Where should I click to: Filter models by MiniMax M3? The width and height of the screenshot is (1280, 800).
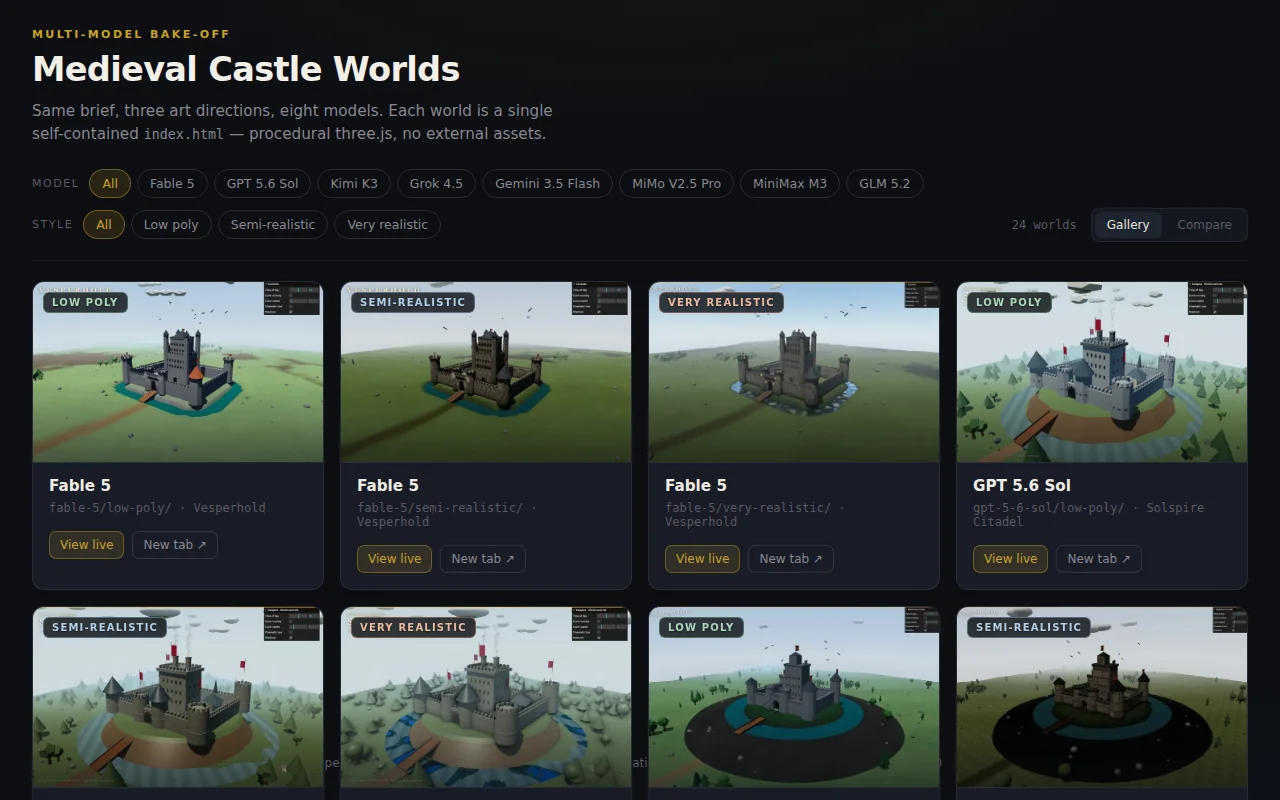click(790, 183)
